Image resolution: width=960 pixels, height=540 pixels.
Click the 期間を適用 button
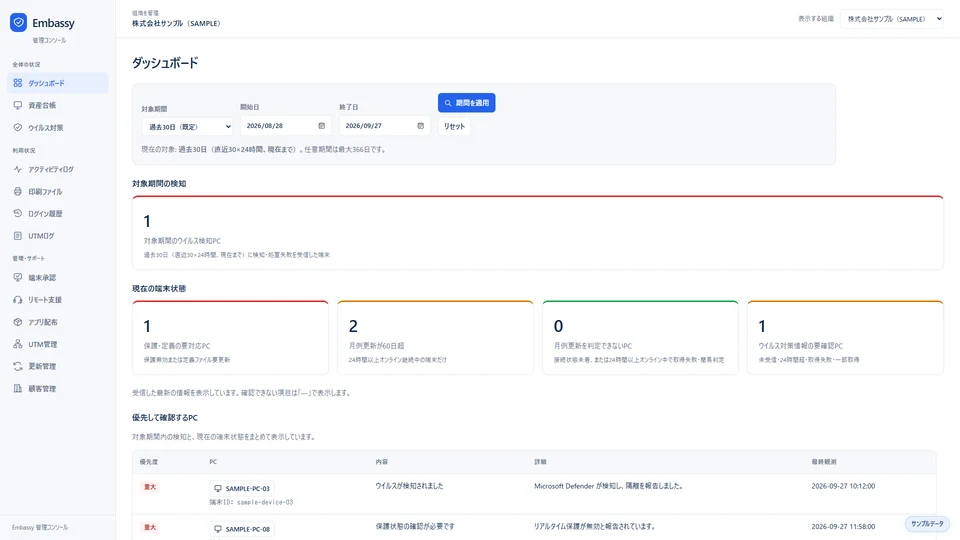point(467,103)
